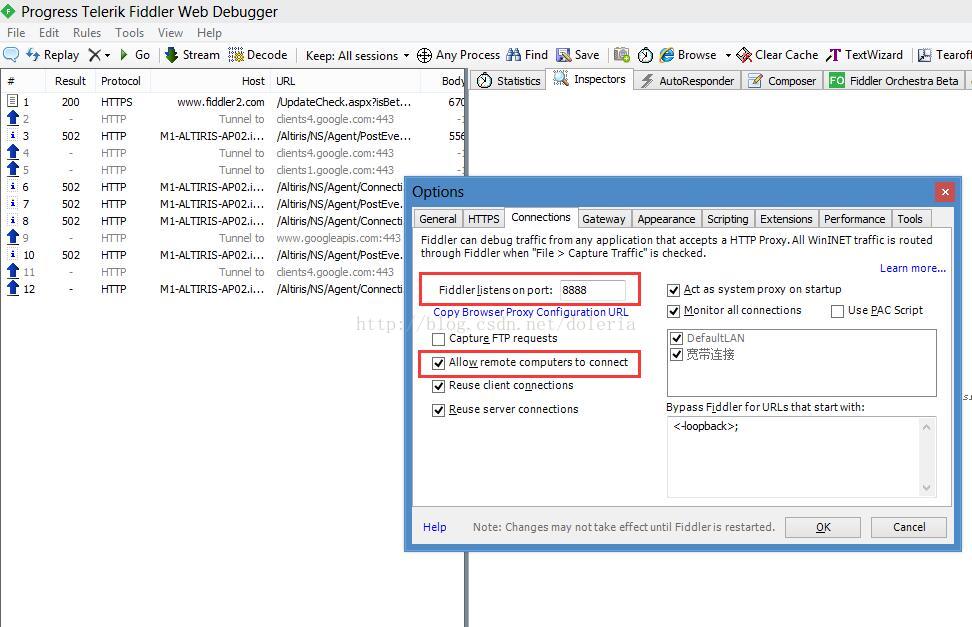Image resolution: width=972 pixels, height=627 pixels.
Task: Click the Save sessions toolbar icon
Action: (578, 55)
